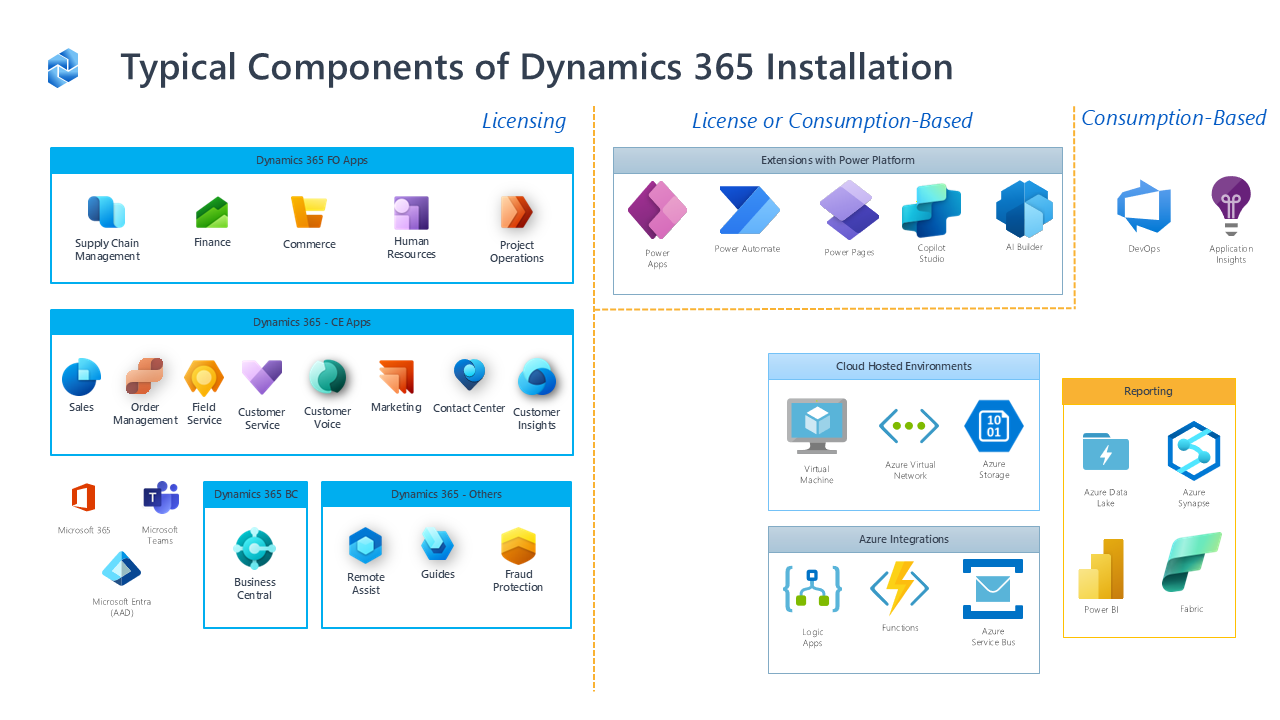
Task: Open the Azure Storage icon
Action: (x=994, y=426)
